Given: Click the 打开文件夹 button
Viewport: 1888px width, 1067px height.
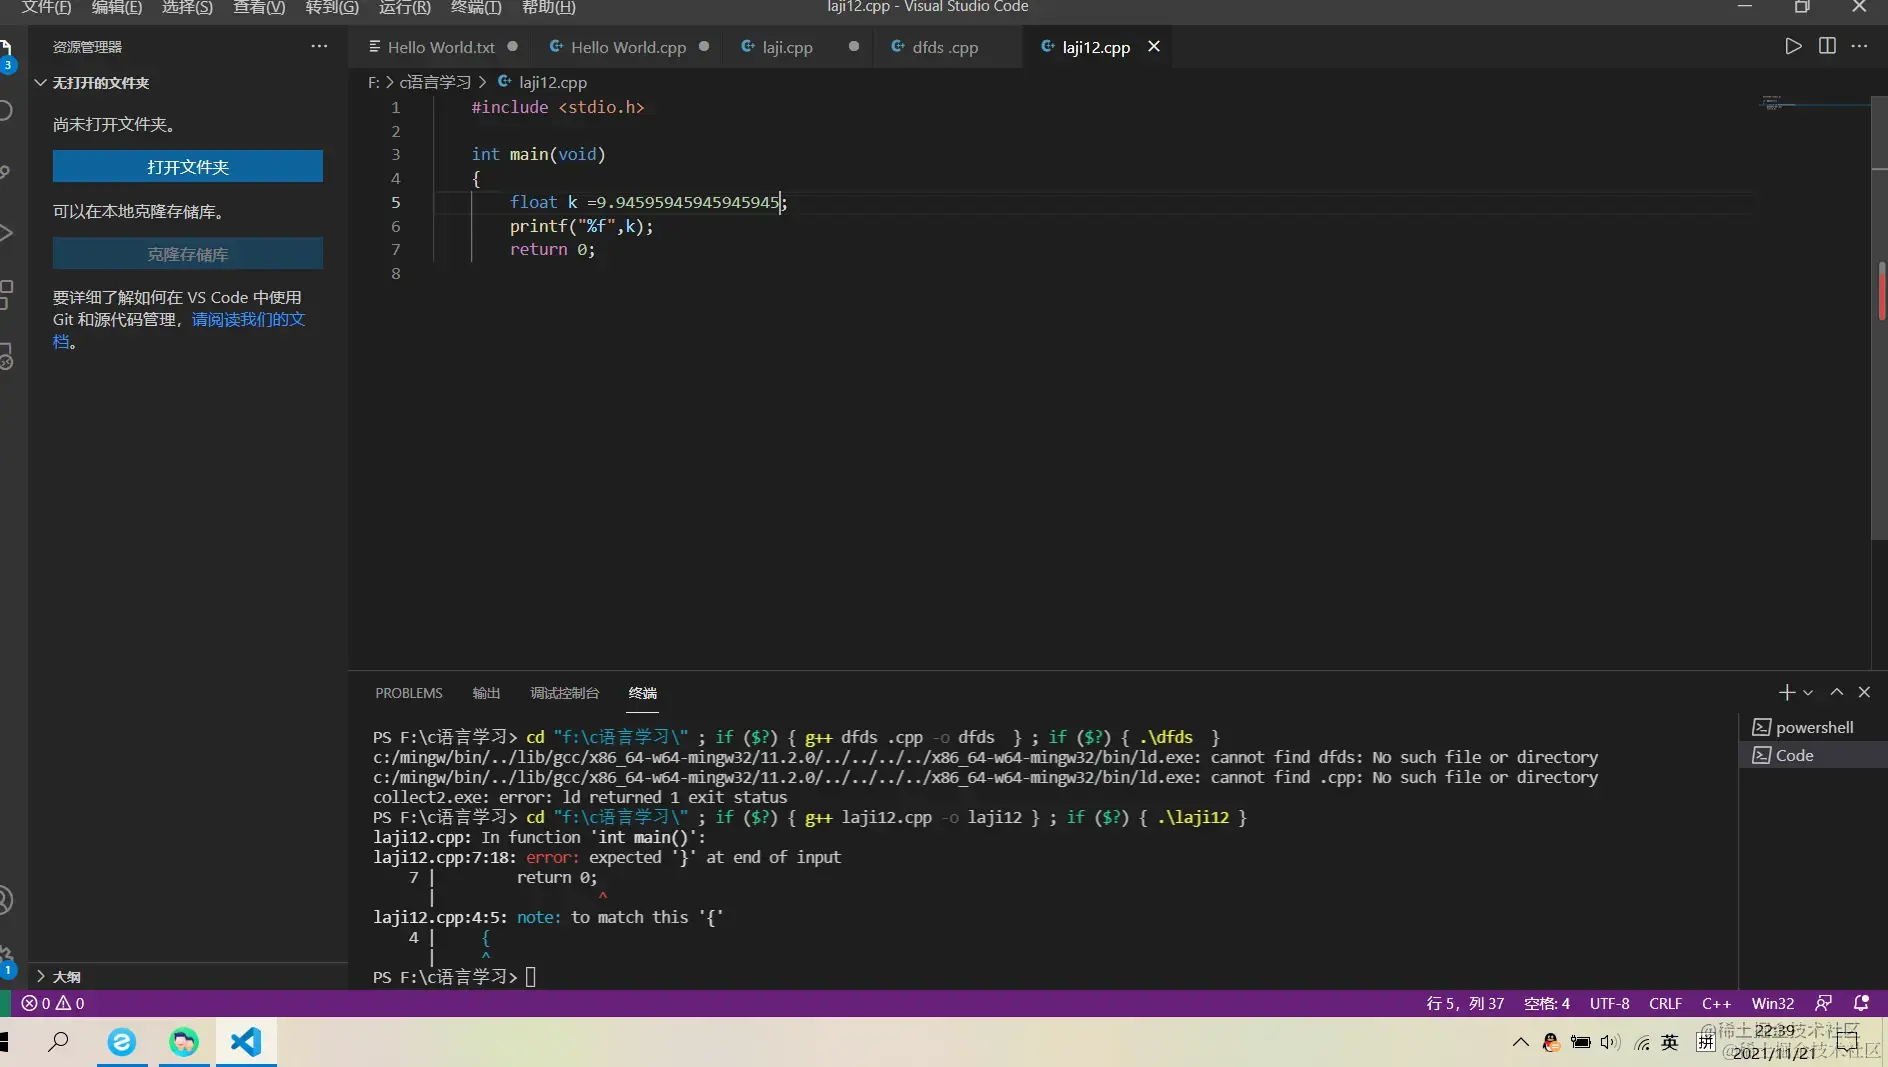Looking at the screenshot, I should click(x=188, y=167).
